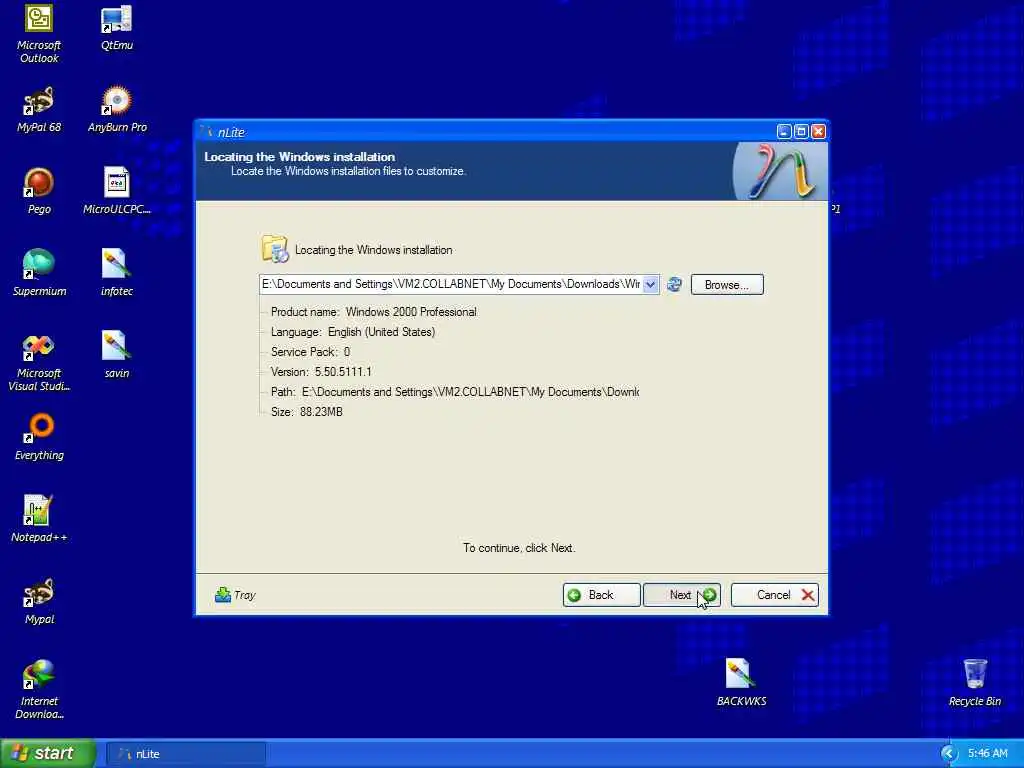The height and width of the screenshot is (768, 1024).
Task: Open the QtEmu desktop icon
Action: tap(117, 28)
